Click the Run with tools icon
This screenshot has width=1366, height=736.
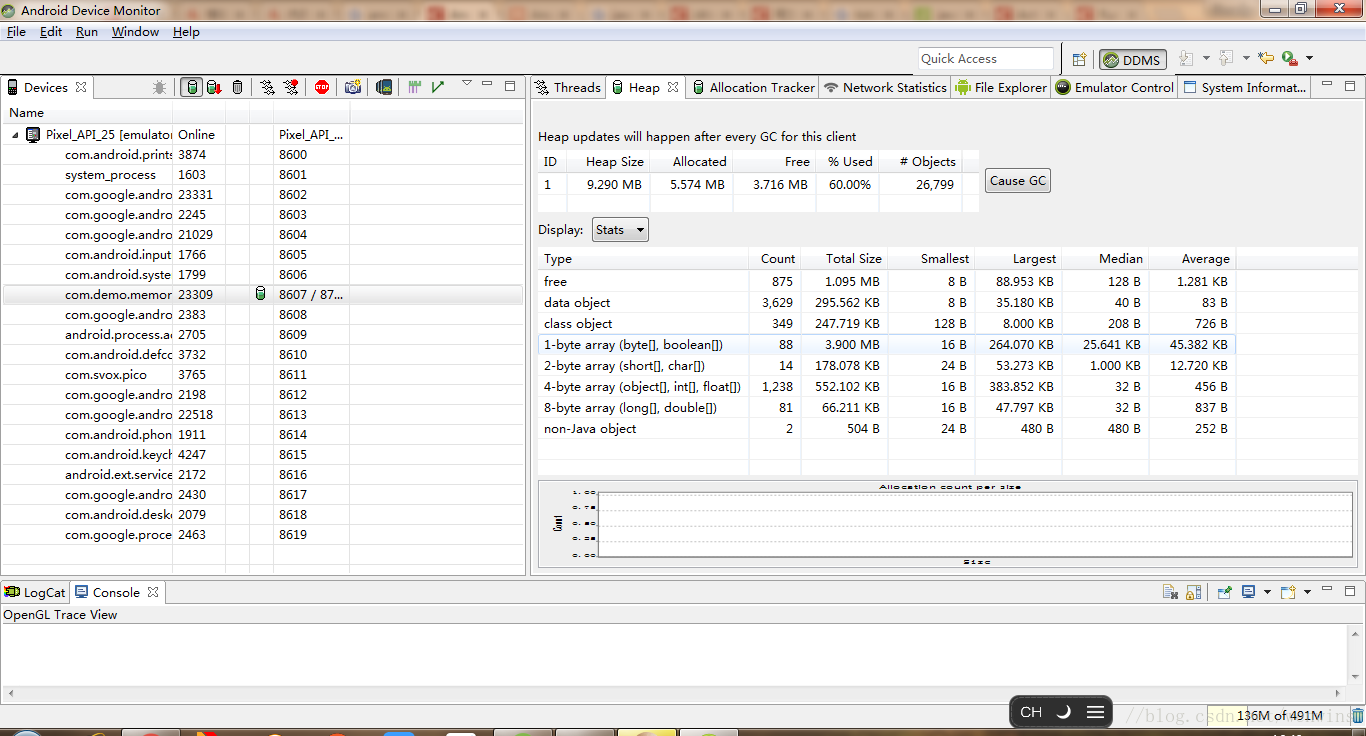(1290, 59)
